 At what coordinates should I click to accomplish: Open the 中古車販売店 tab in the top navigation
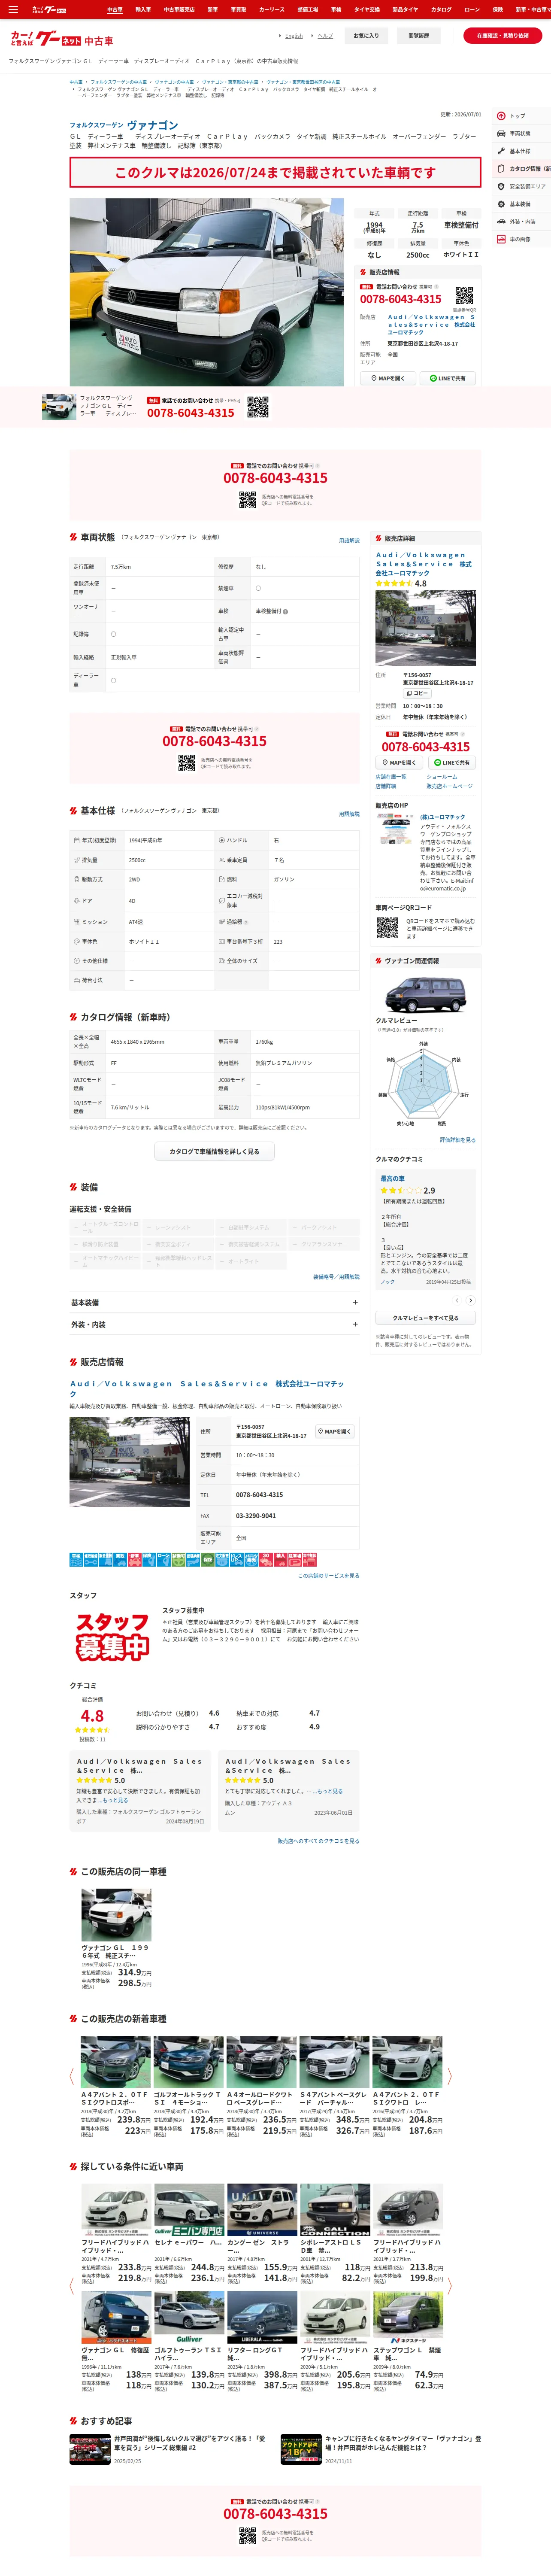click(179, 9)
